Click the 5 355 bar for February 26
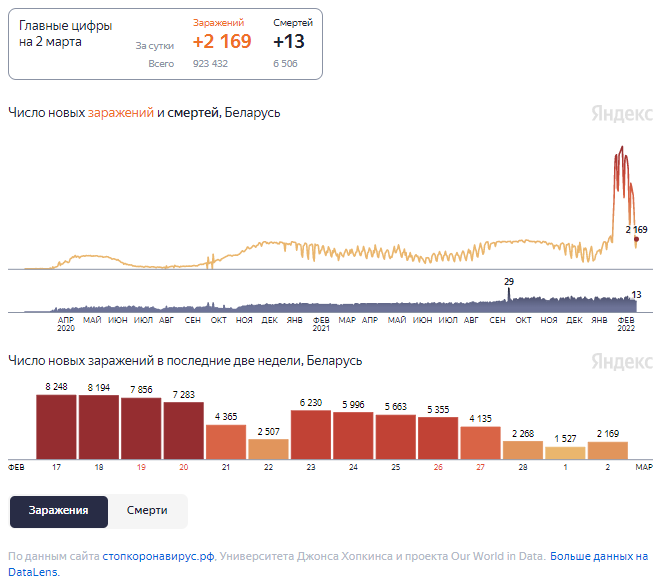 [x=438, y=438]
